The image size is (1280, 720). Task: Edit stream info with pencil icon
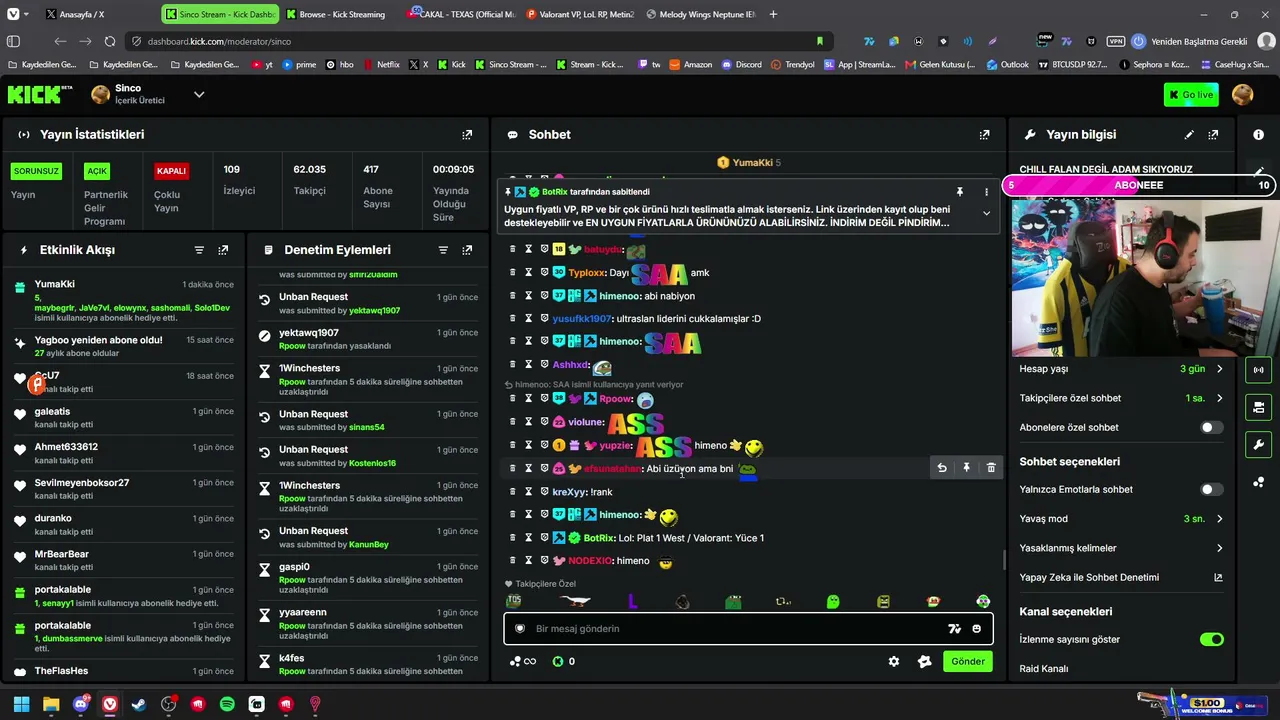pos(1189,134)
